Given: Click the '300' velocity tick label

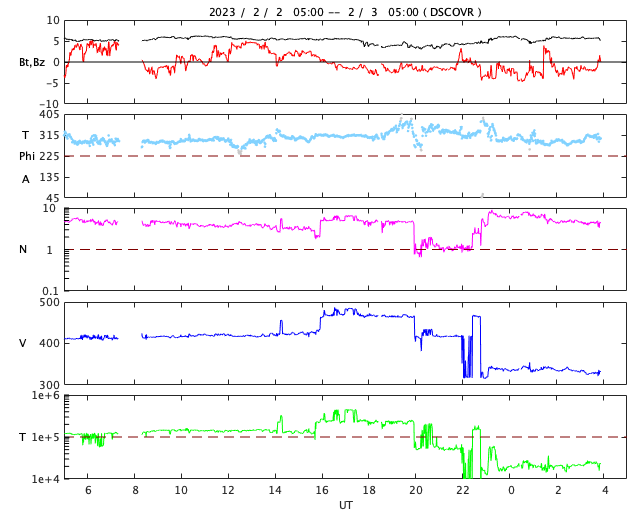Looking at the screenshot, I should [x=49, y=385].
